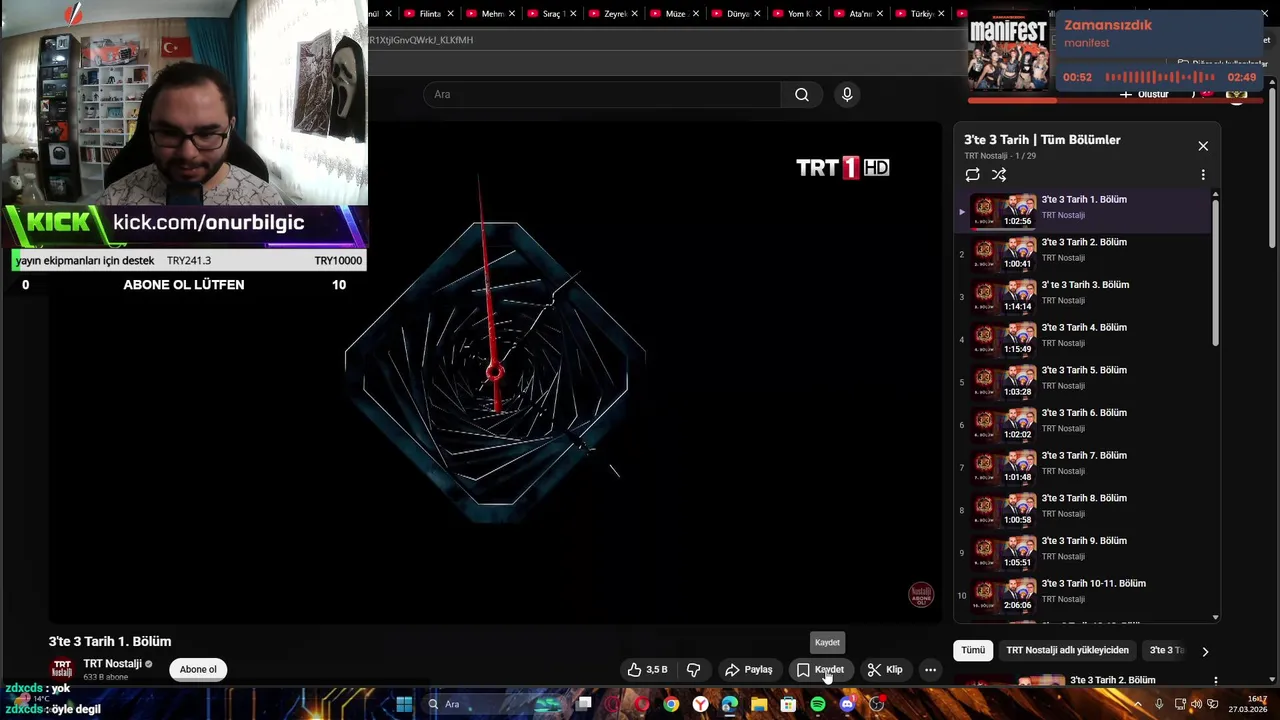The image size is (1280, 720).
Task: Open File Explorer from the taskbar
Action: tap(759, 704)
